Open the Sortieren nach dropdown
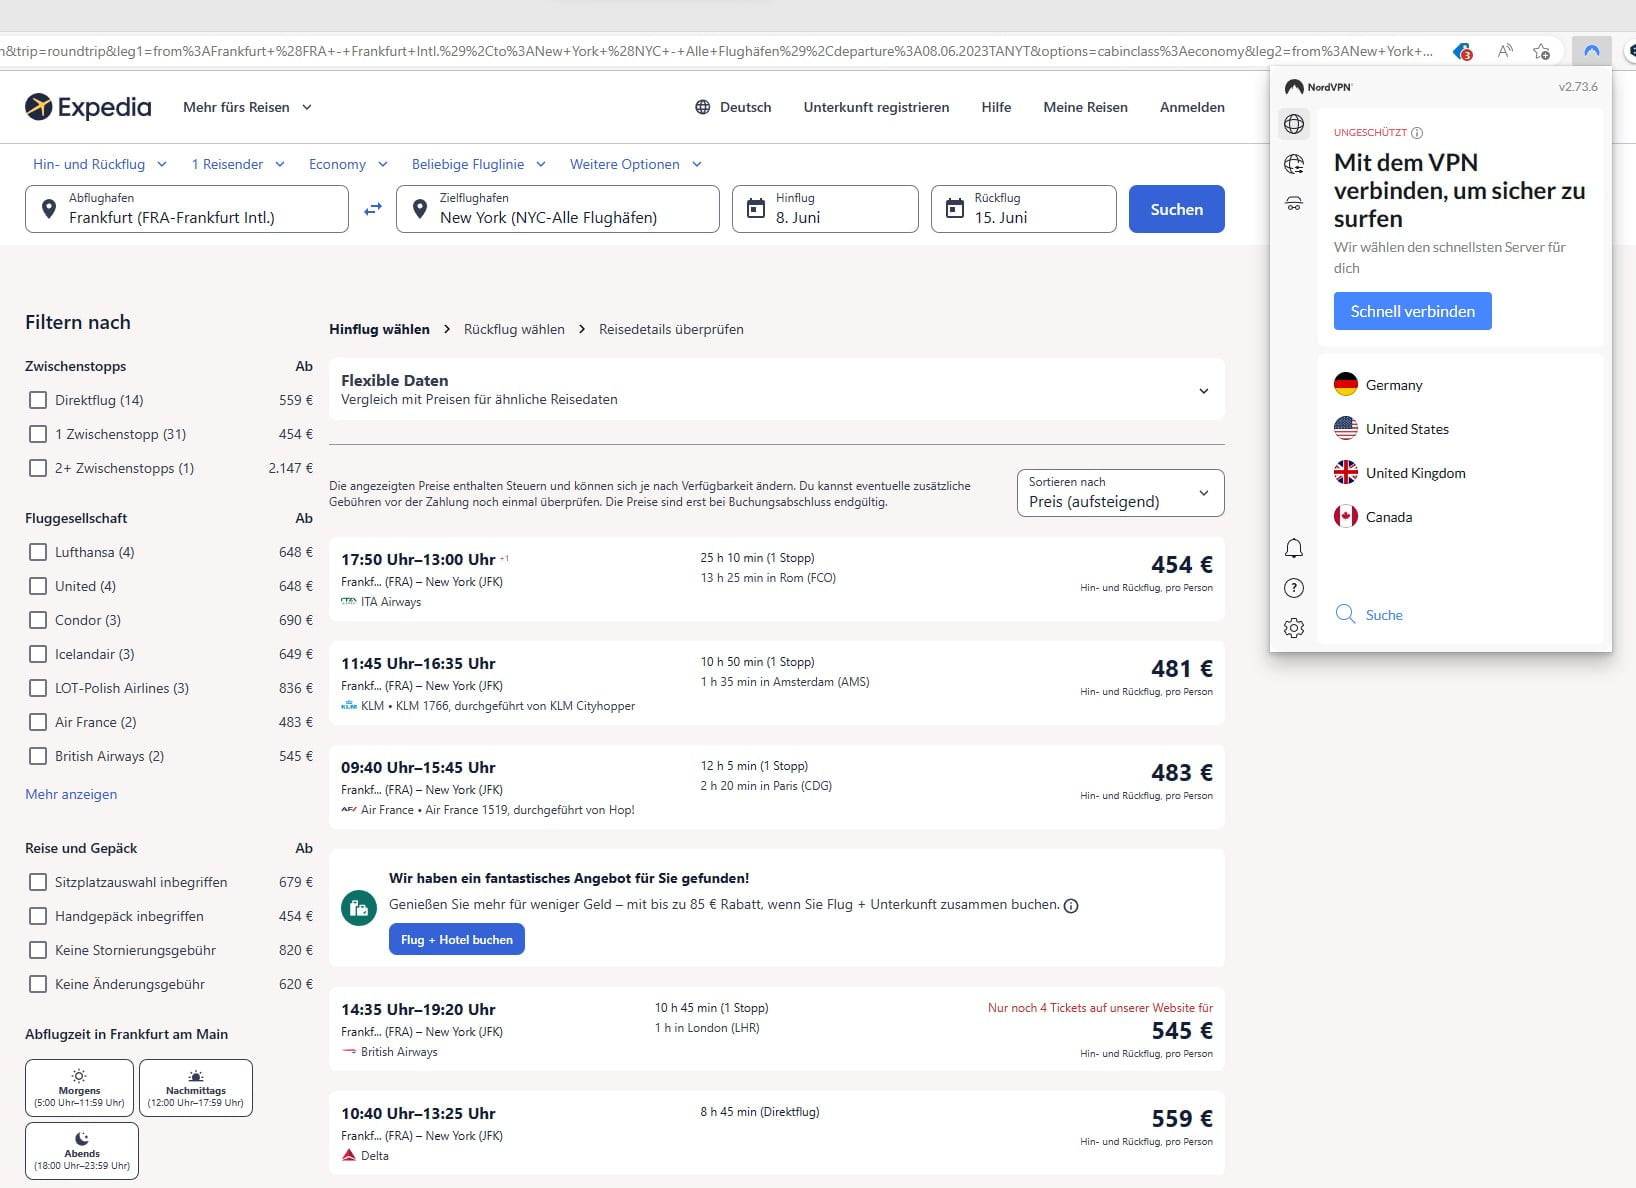The width and height of the screenshot is (1636, 1188). tap(1120, 493)
